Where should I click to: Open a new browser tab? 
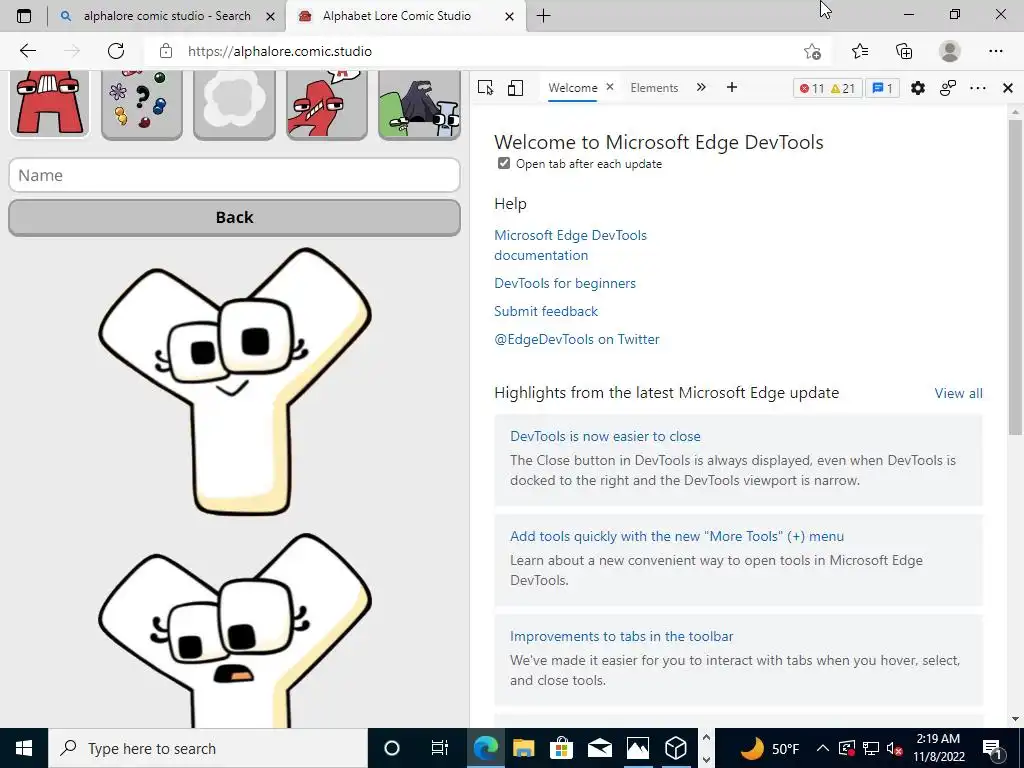[x=543, y=16]
